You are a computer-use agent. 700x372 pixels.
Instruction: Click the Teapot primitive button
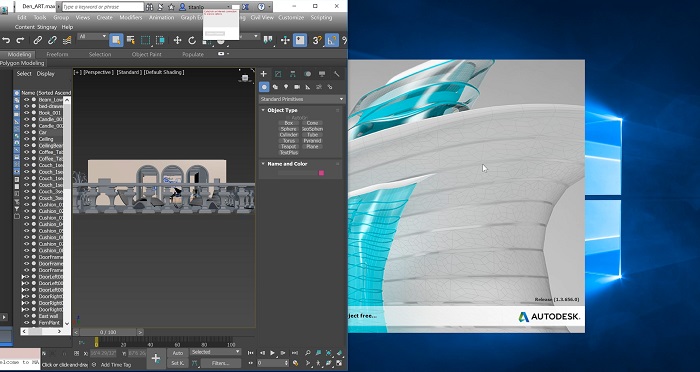[x=289, y=146]
